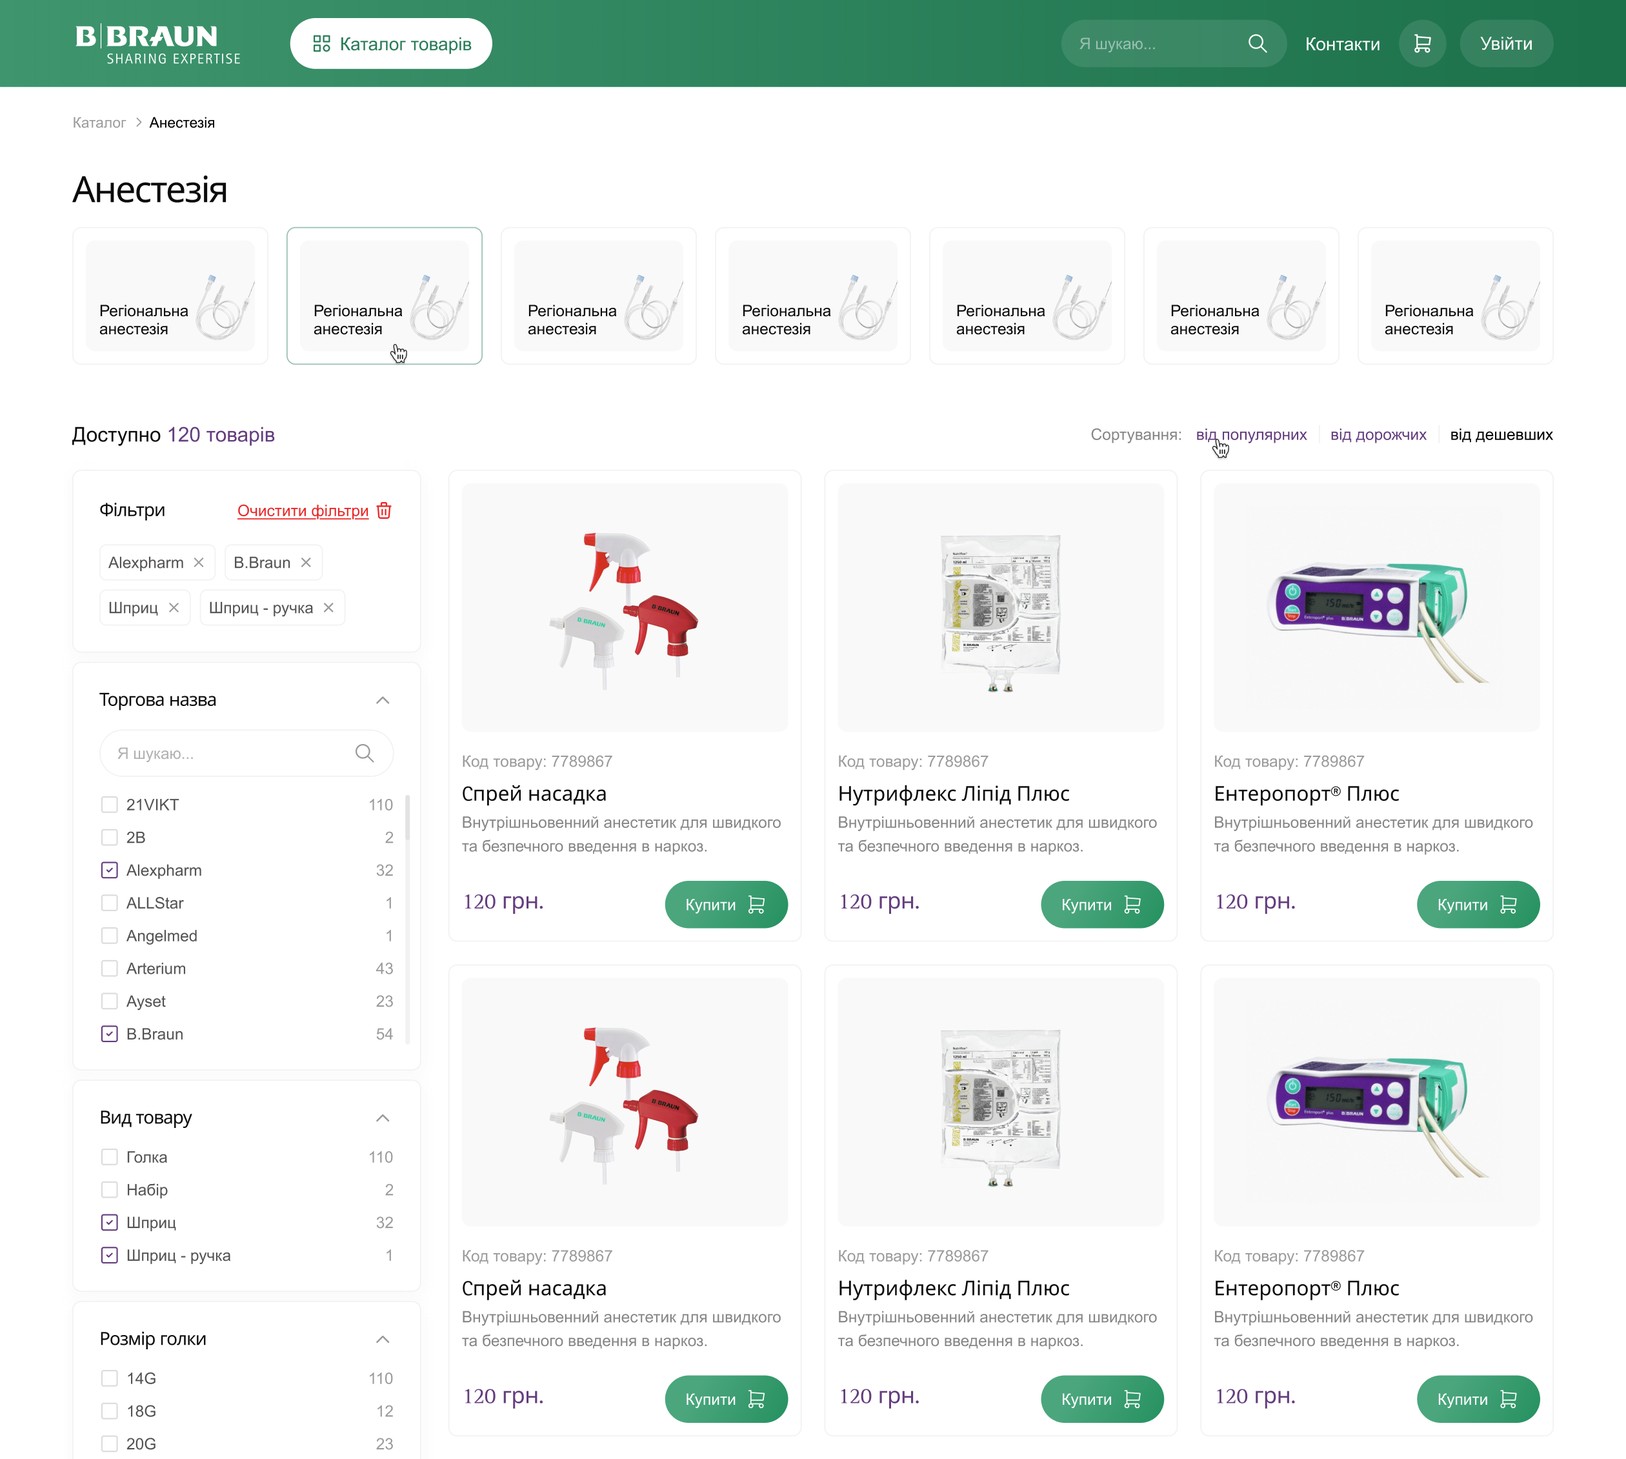This screenshot has height=1459, width=1626.
Task: Click Анестезія in the breadcrumb
Action: coord(182,123)
